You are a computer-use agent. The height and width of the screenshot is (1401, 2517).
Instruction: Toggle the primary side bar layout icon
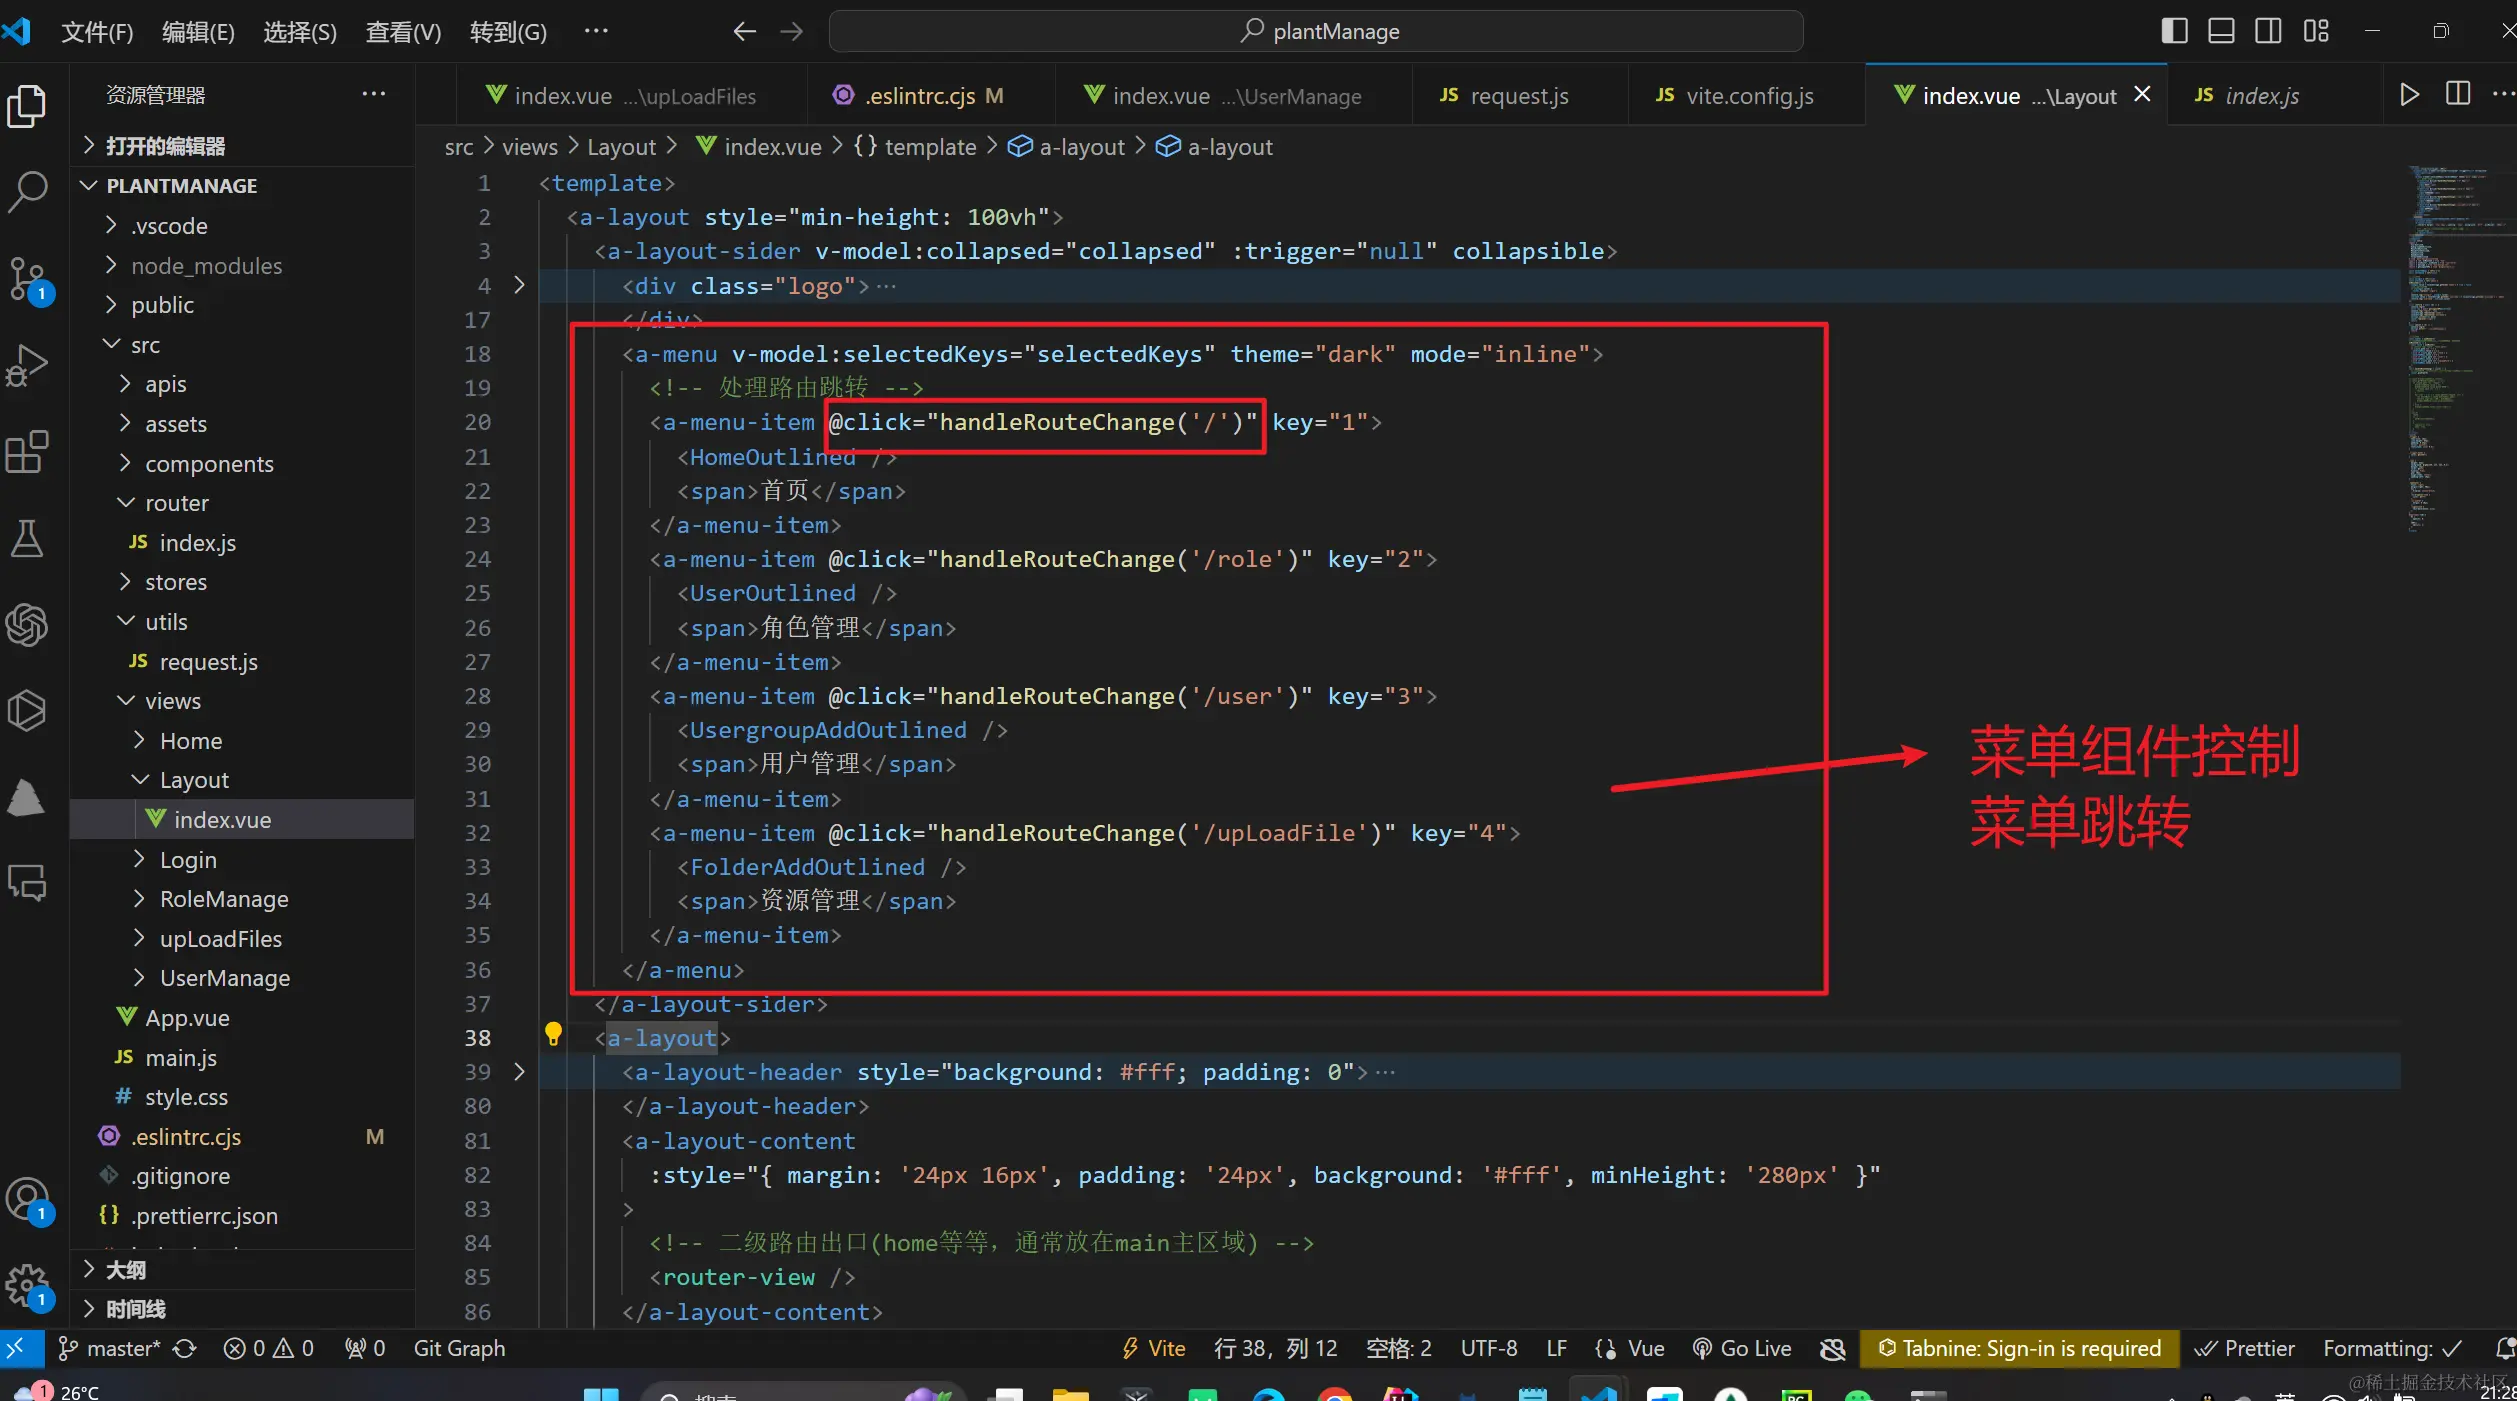[2174, 31]
